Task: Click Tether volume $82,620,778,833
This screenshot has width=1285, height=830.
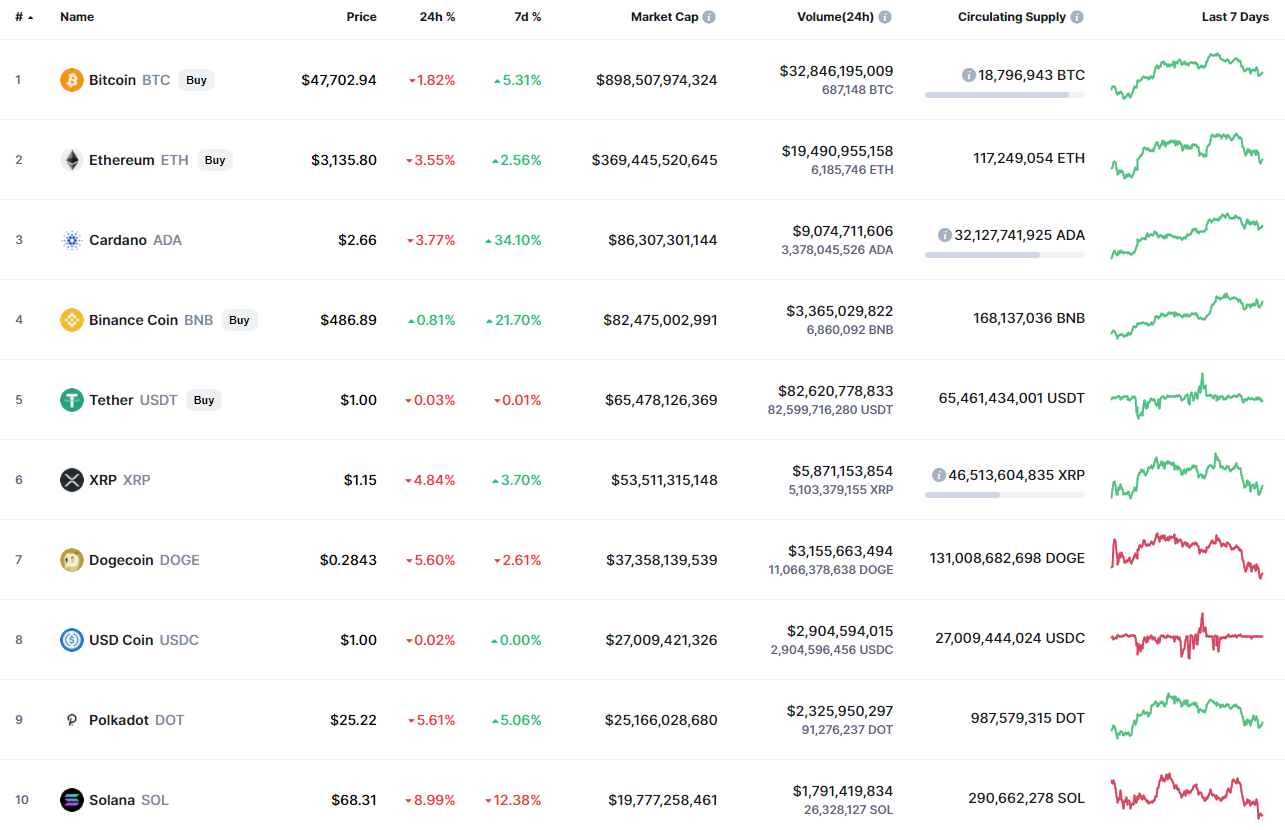Action: [x=836, y=391]
